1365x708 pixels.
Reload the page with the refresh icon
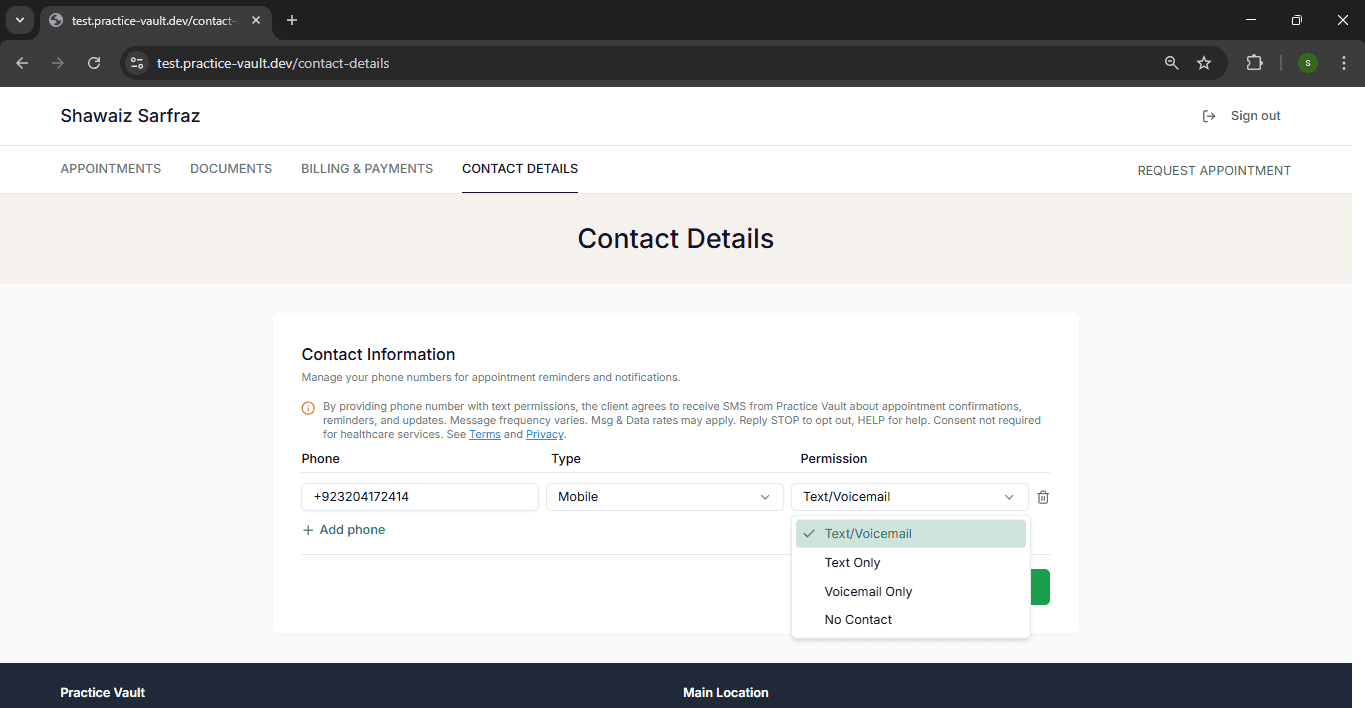[x=93, y=62]
